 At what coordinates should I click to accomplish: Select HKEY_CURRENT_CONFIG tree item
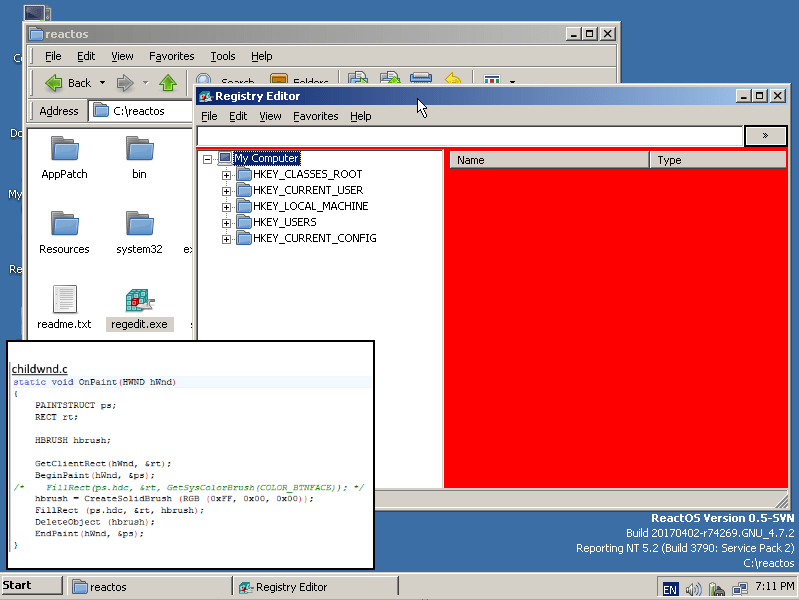[314, 238]
